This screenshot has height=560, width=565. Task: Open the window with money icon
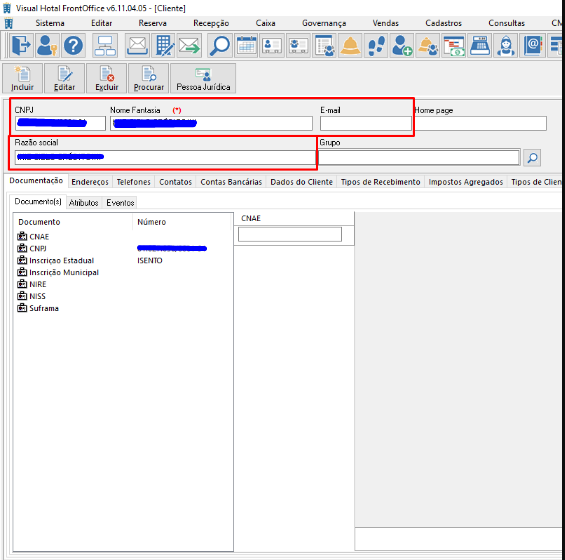(x=454, y=45)
